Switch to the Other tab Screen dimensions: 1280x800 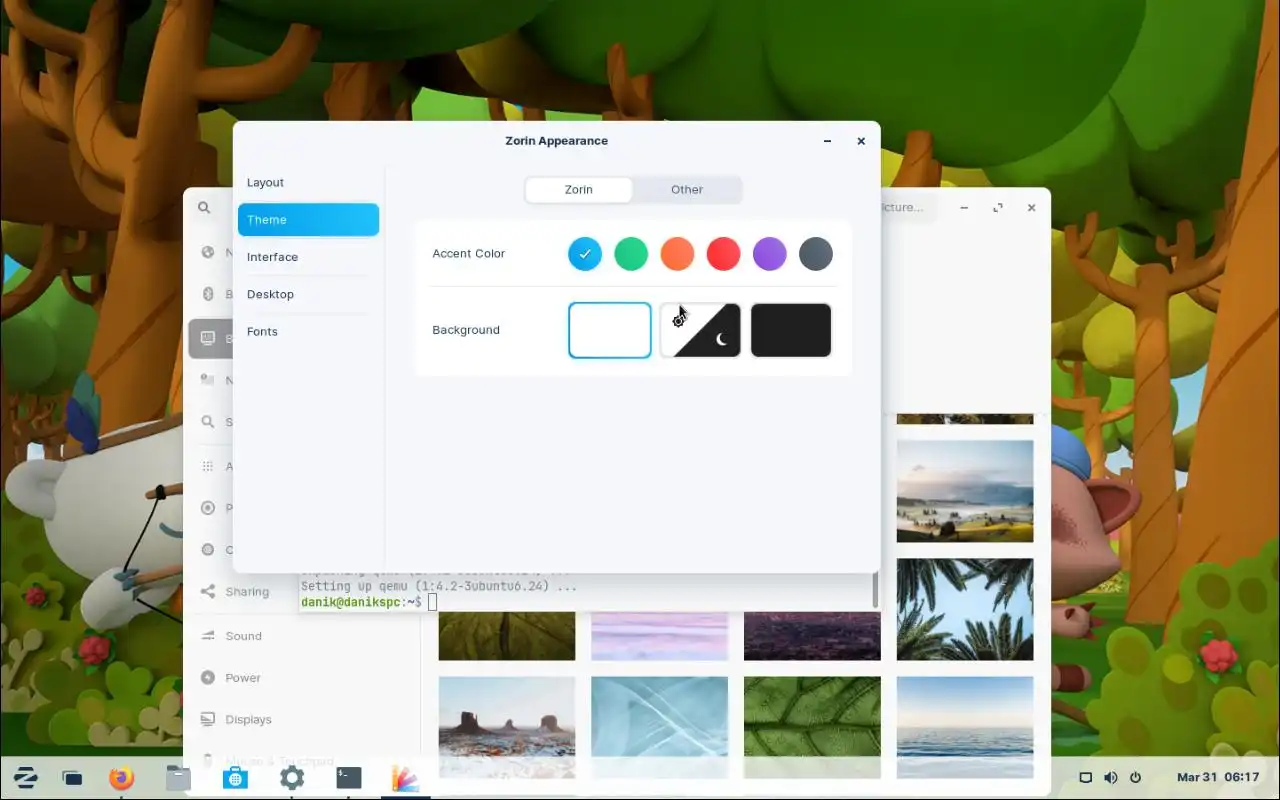(x=687, y=190)
